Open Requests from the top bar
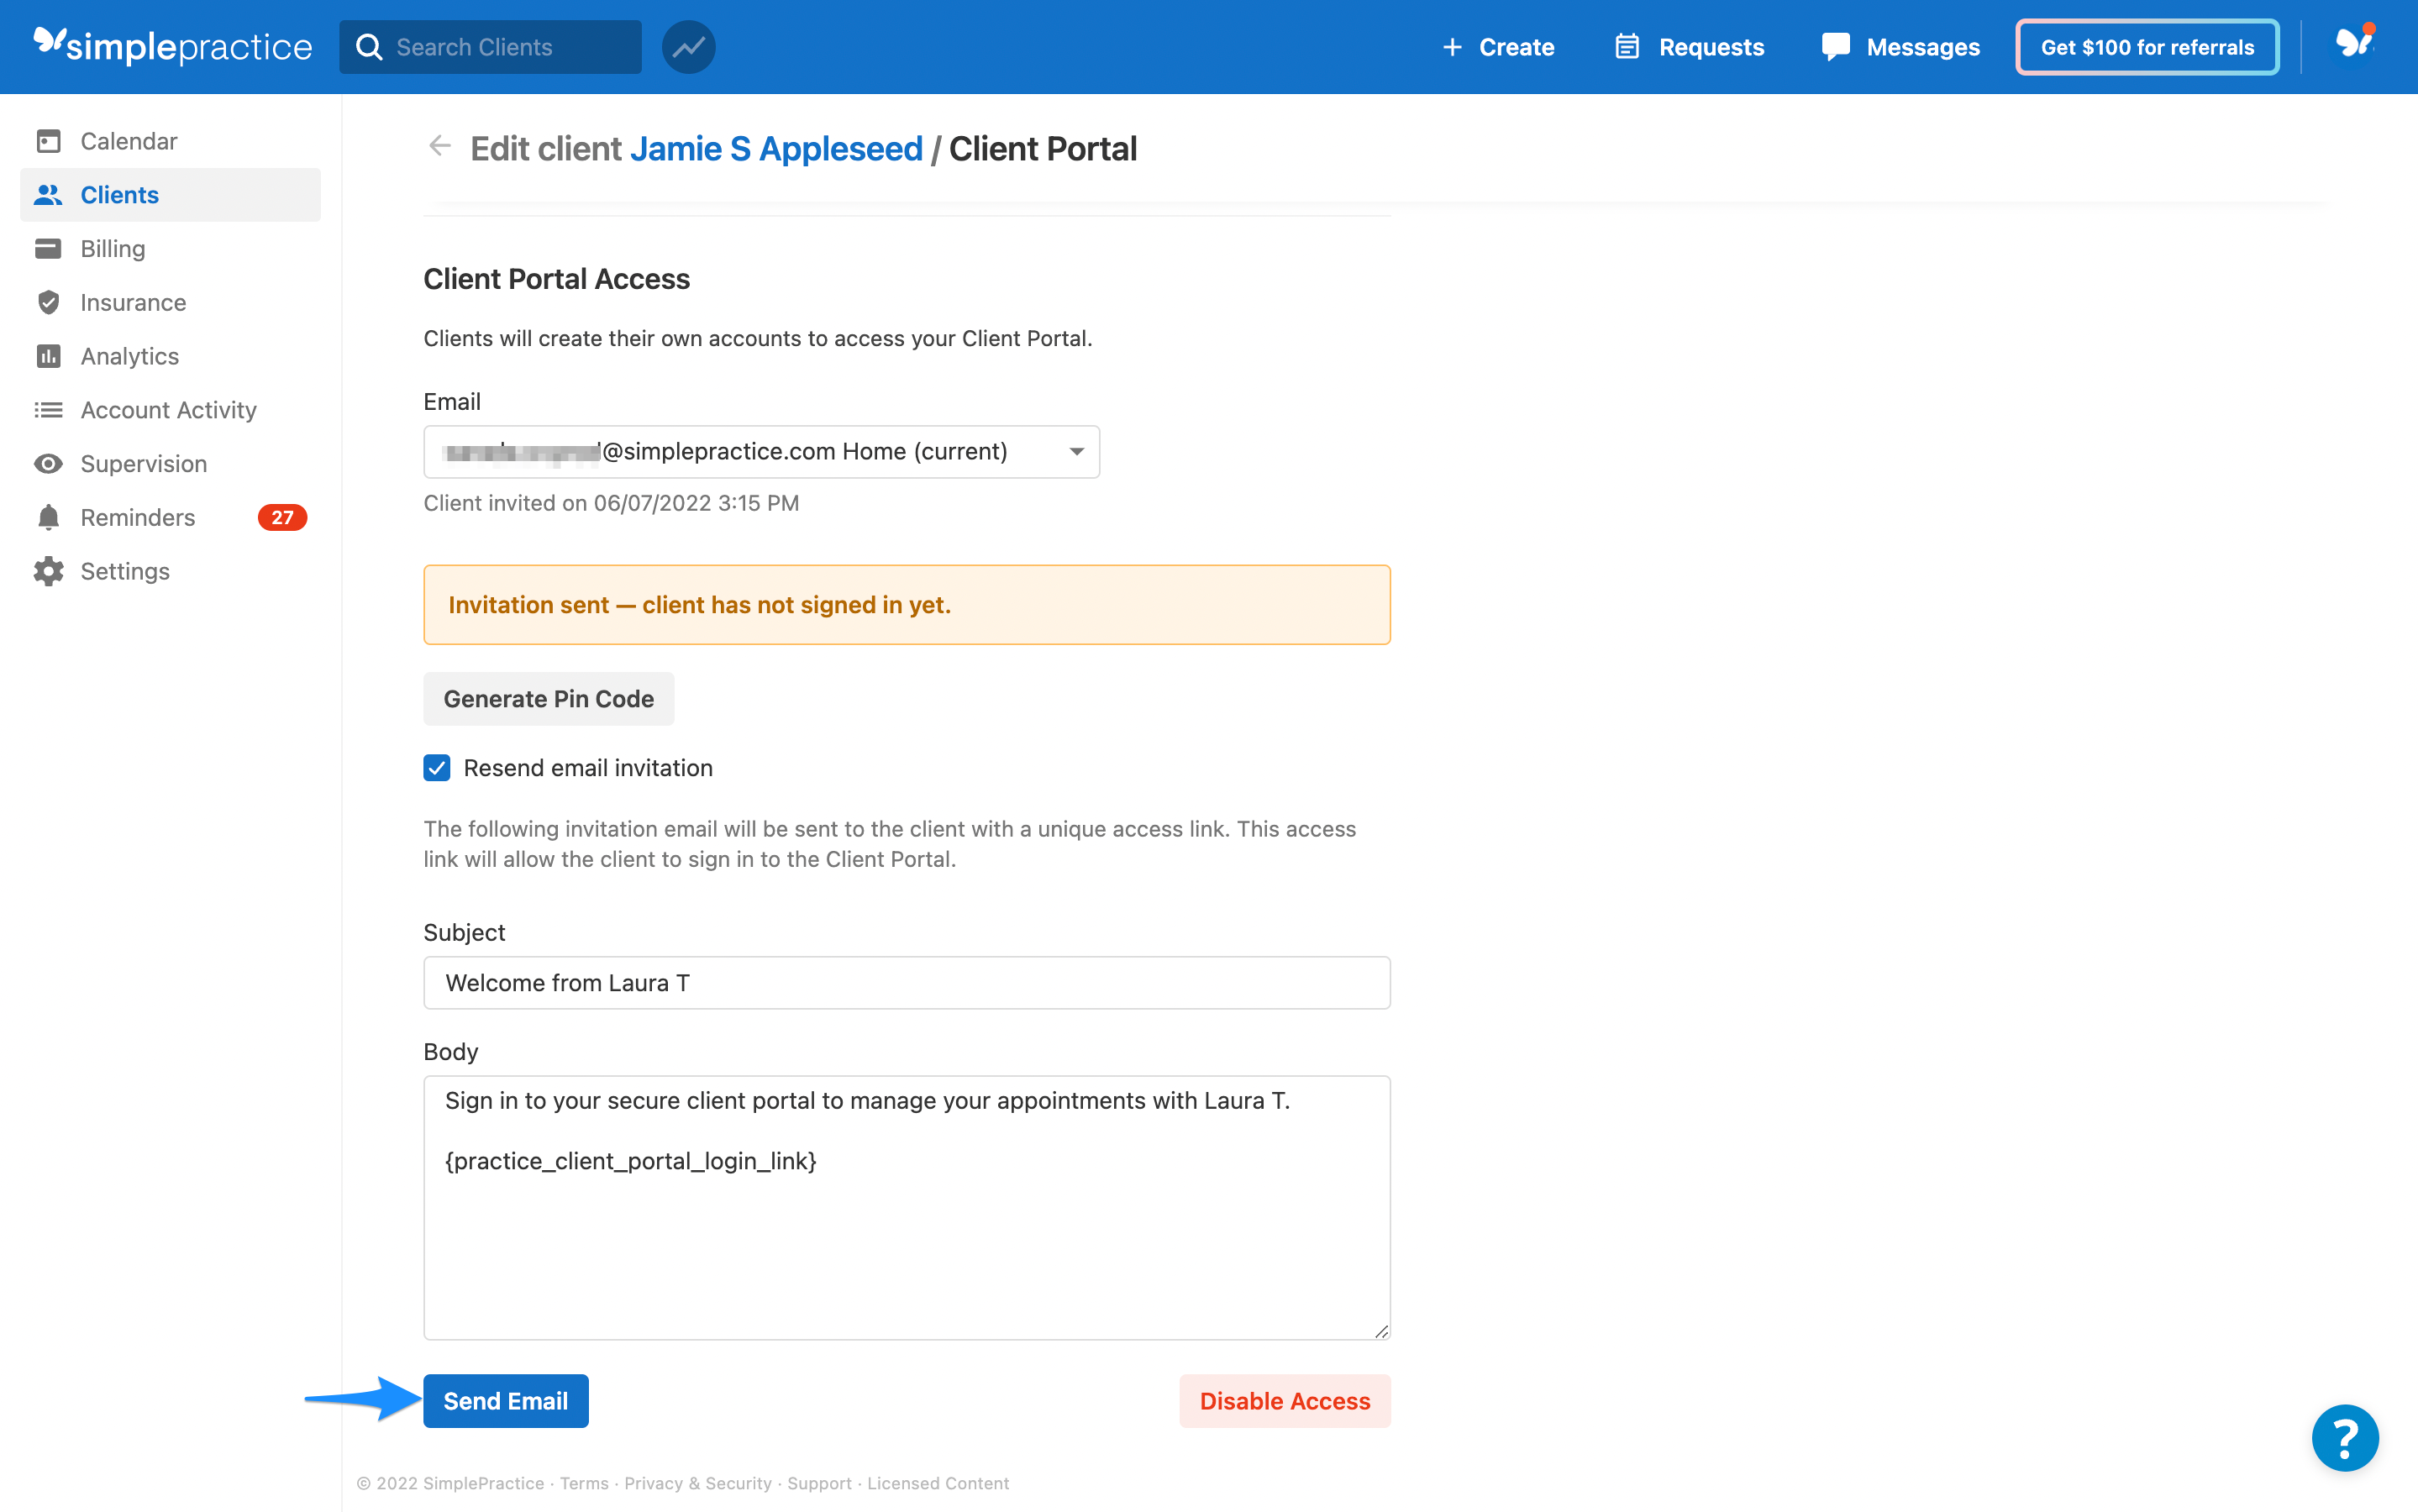The image size is (2418, 1512). pyautogui.click(x=1688, y=46)
